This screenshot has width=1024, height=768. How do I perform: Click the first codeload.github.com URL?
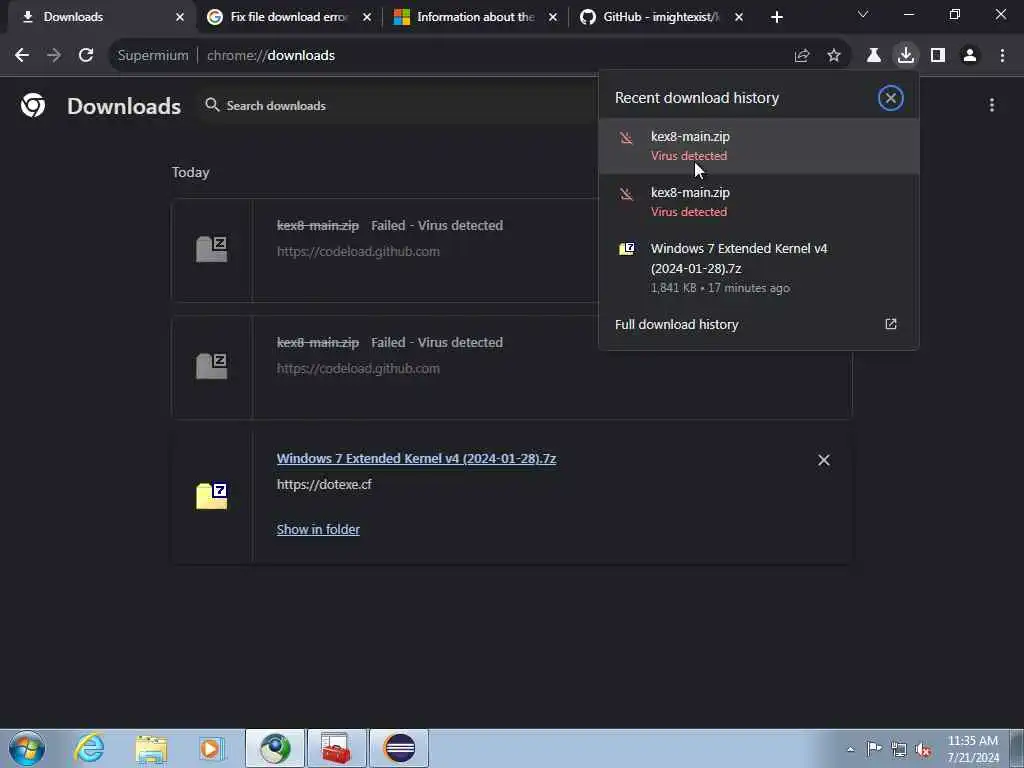pos(358,251)
